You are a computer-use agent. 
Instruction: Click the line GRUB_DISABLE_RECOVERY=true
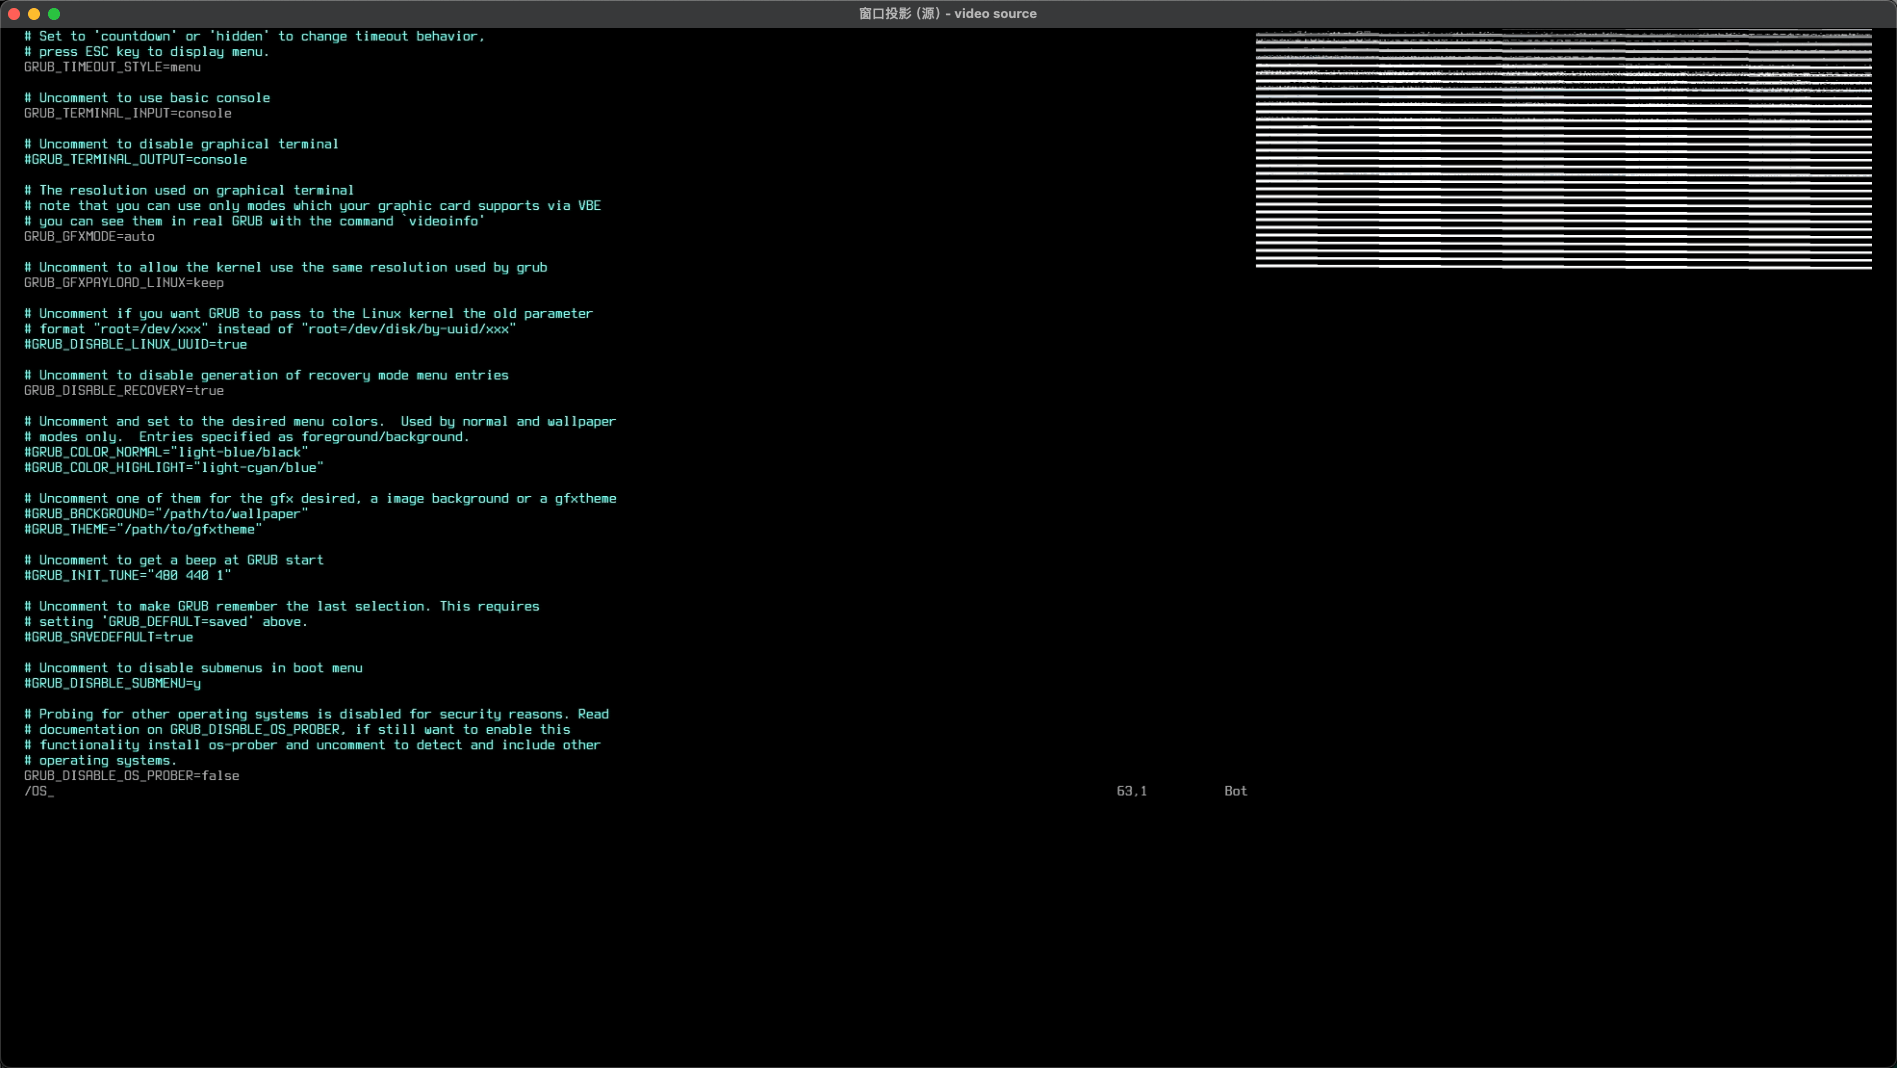(124, 390)
